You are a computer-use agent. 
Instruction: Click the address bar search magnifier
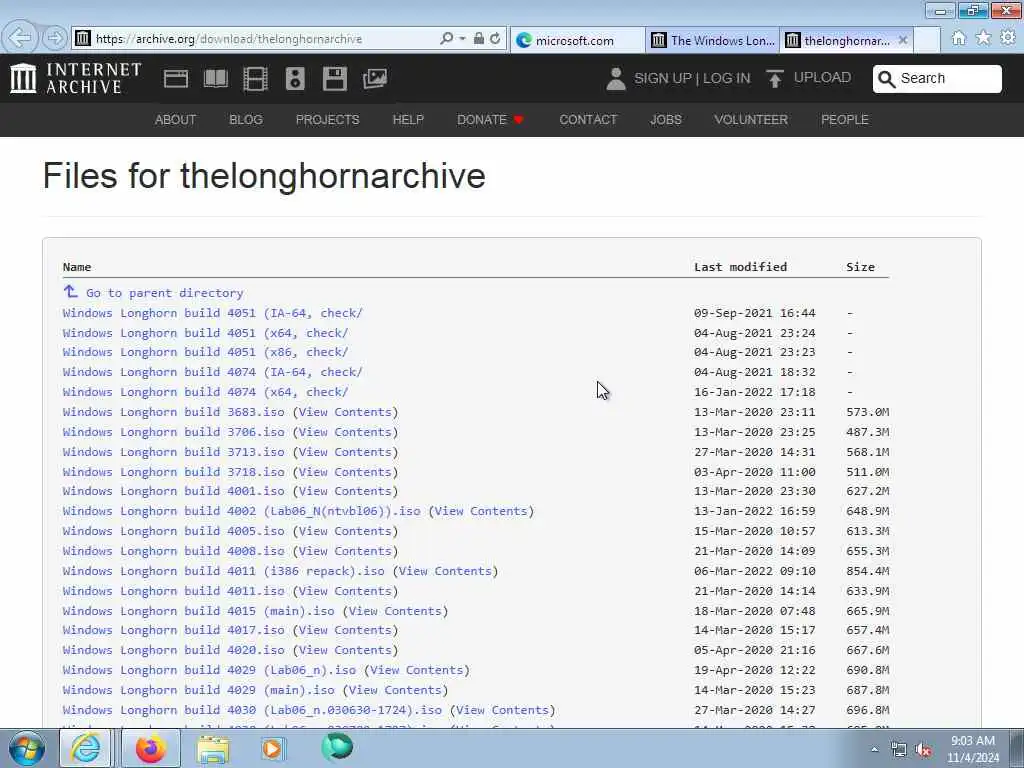coord(447,39)
